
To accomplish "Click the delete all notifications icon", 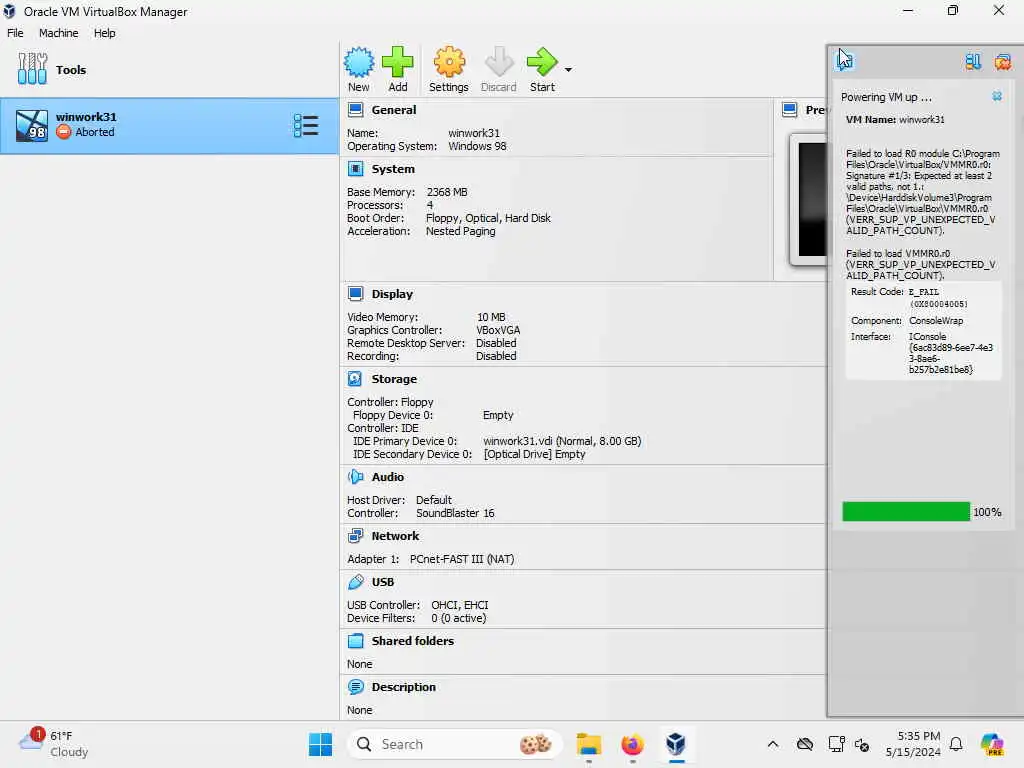I will 1002,61.
